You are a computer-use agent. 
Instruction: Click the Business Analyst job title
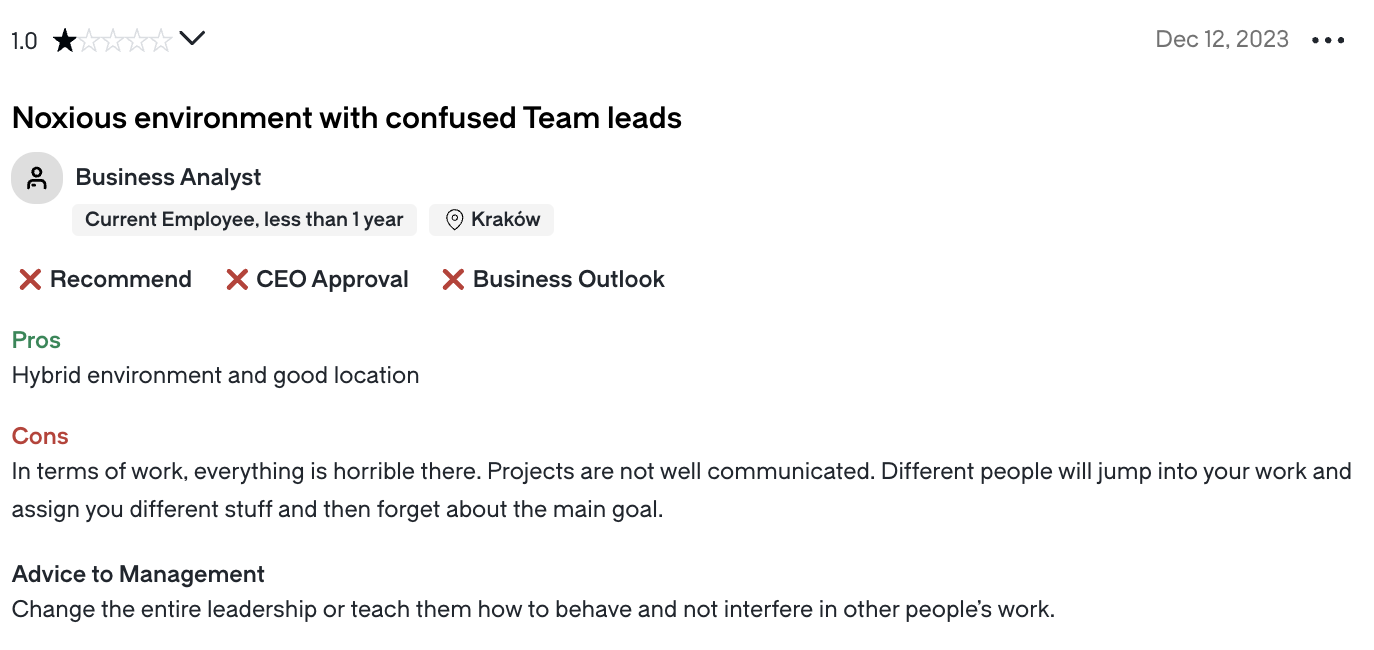(168, 177)
